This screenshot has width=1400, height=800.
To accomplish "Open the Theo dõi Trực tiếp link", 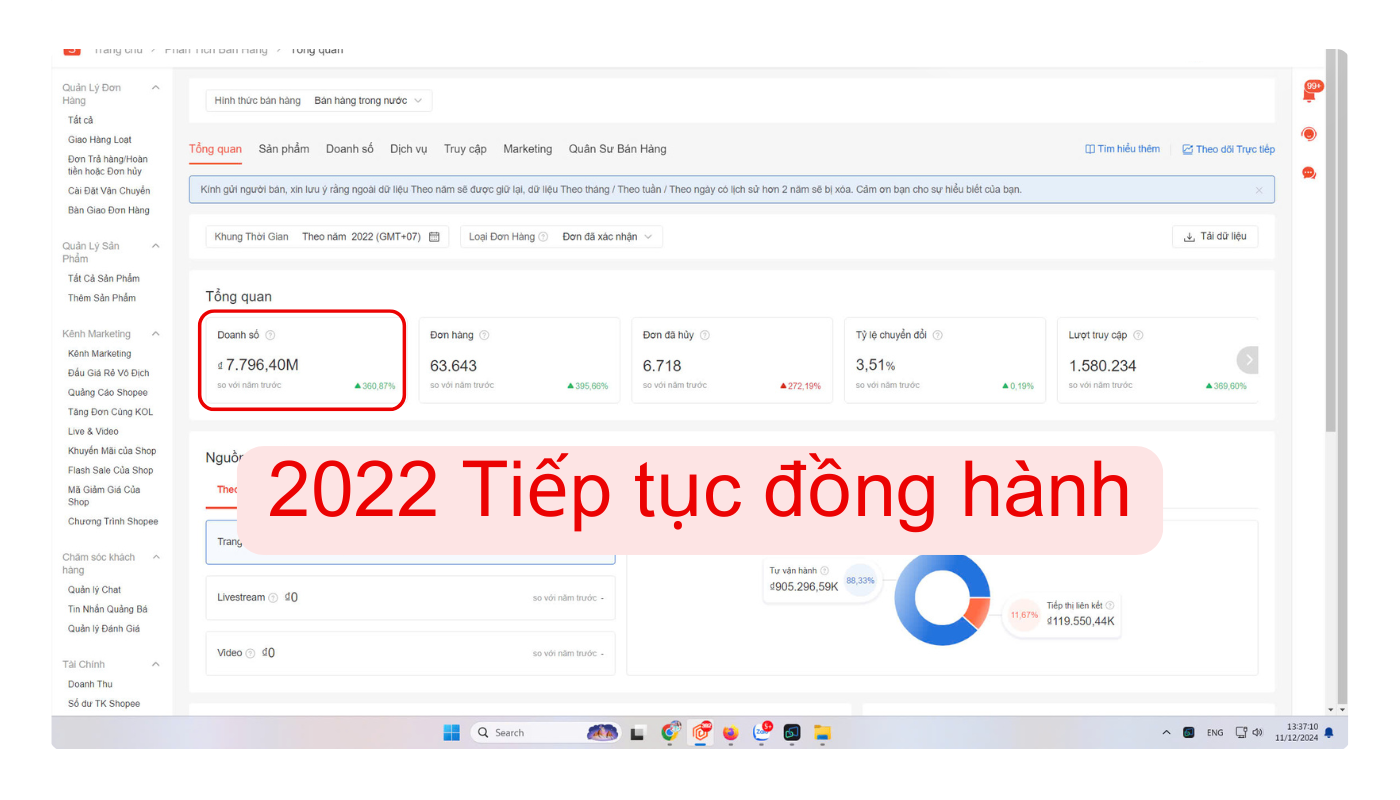I will [x=1228, y=149].
